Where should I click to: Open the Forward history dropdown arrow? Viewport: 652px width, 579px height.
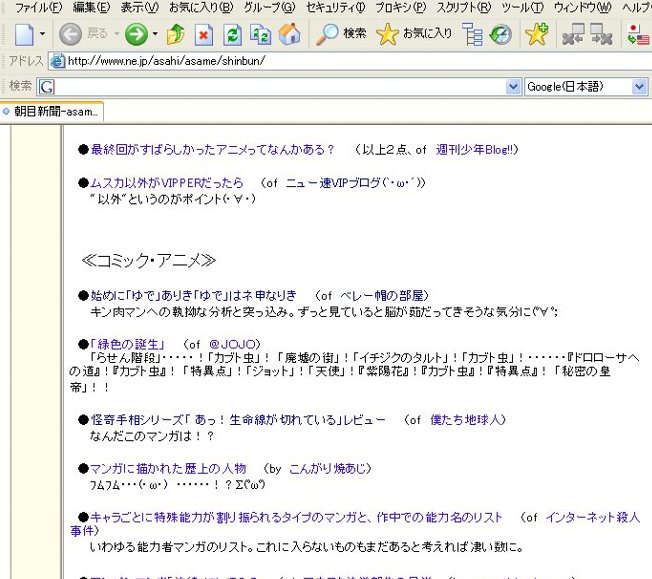(x=155, y=33)
